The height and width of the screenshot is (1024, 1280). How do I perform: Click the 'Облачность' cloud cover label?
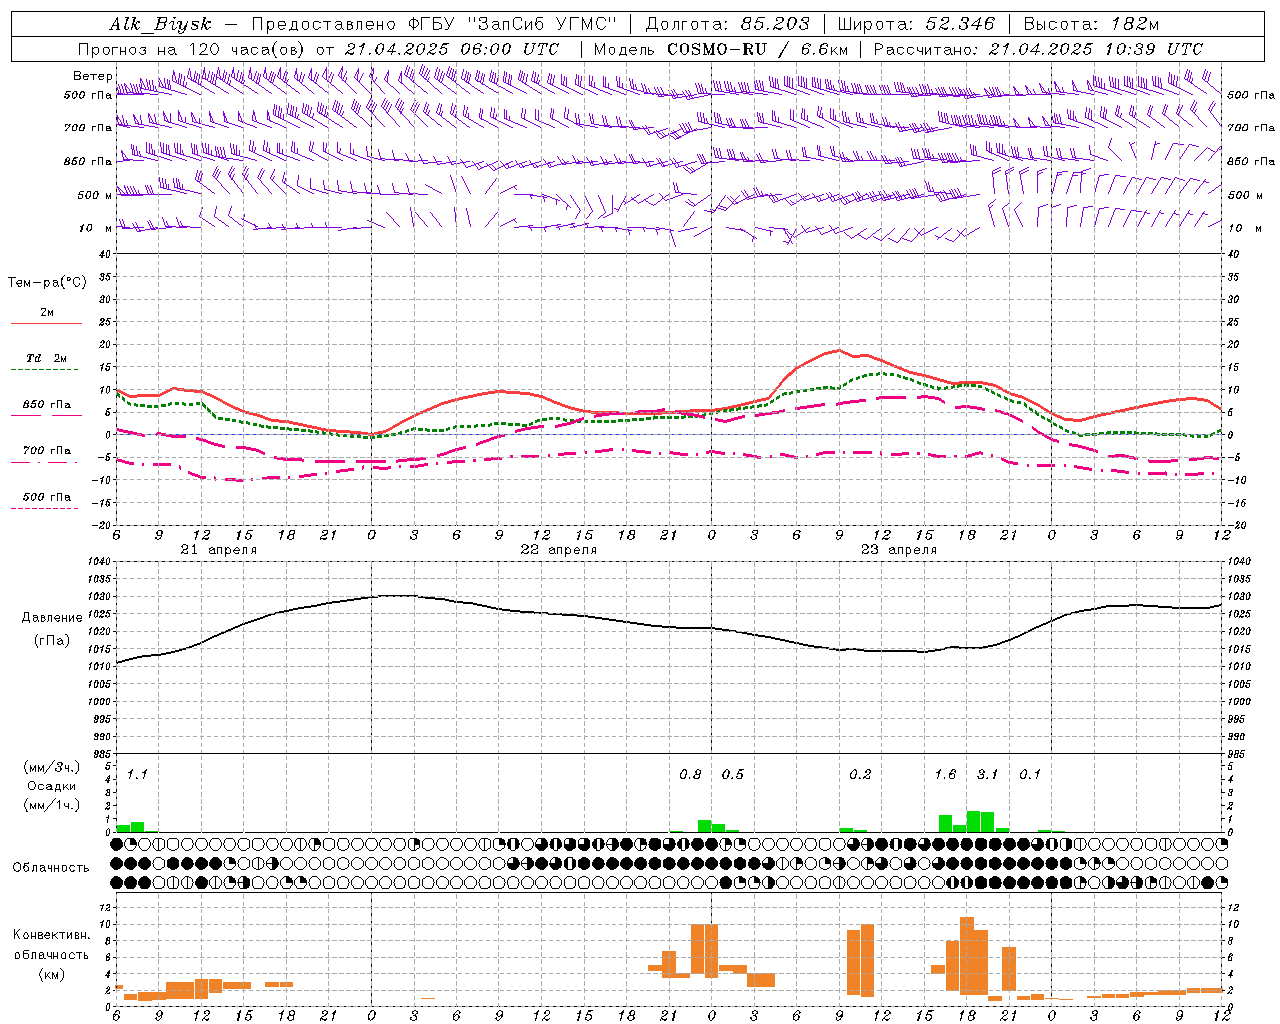51,868
